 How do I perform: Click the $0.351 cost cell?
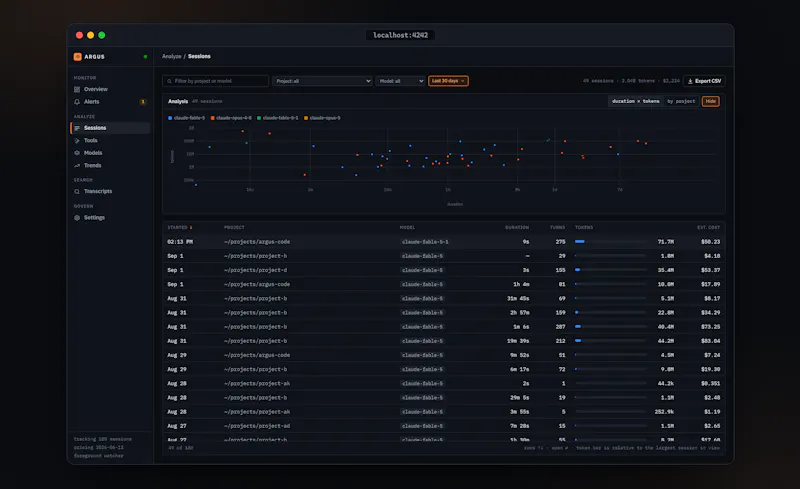[710, 383]
